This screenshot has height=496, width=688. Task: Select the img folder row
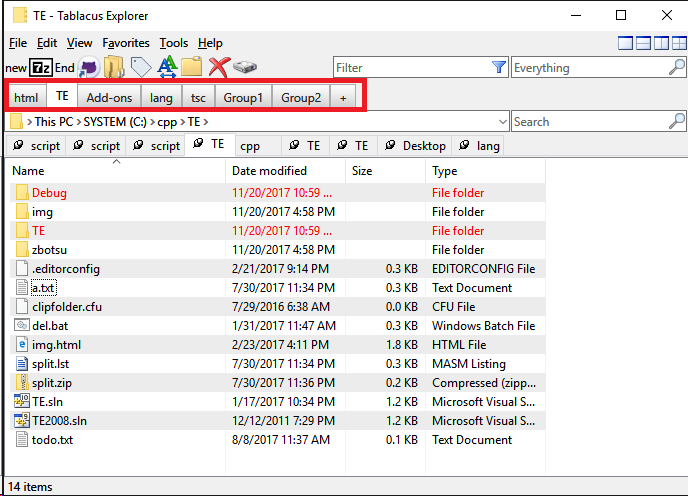277,212
